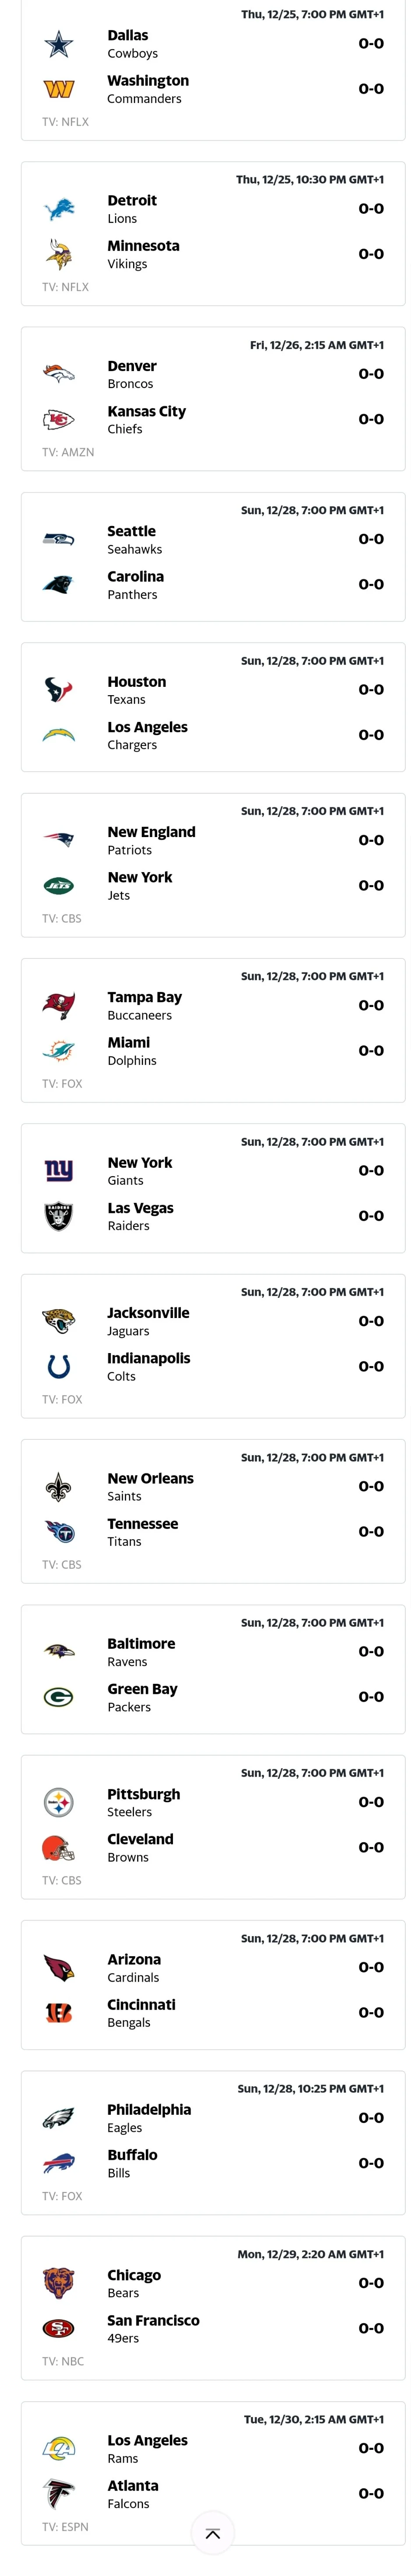Tap the Cincinnati Bengals logo

59,2012
